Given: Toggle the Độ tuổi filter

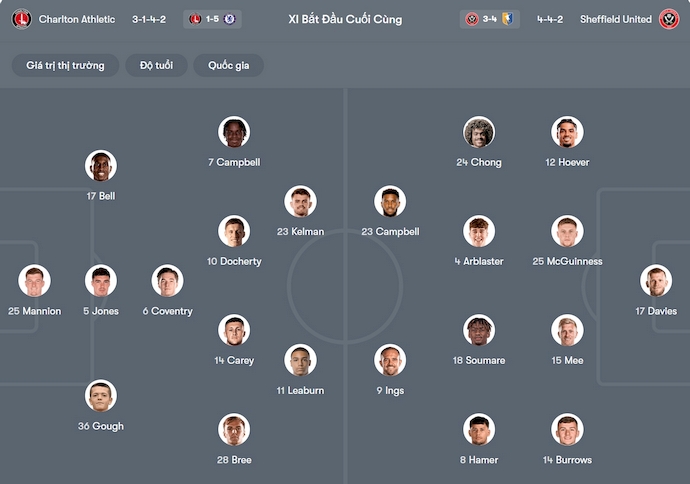Looking at the screenshot, I should tap(158, 65).
